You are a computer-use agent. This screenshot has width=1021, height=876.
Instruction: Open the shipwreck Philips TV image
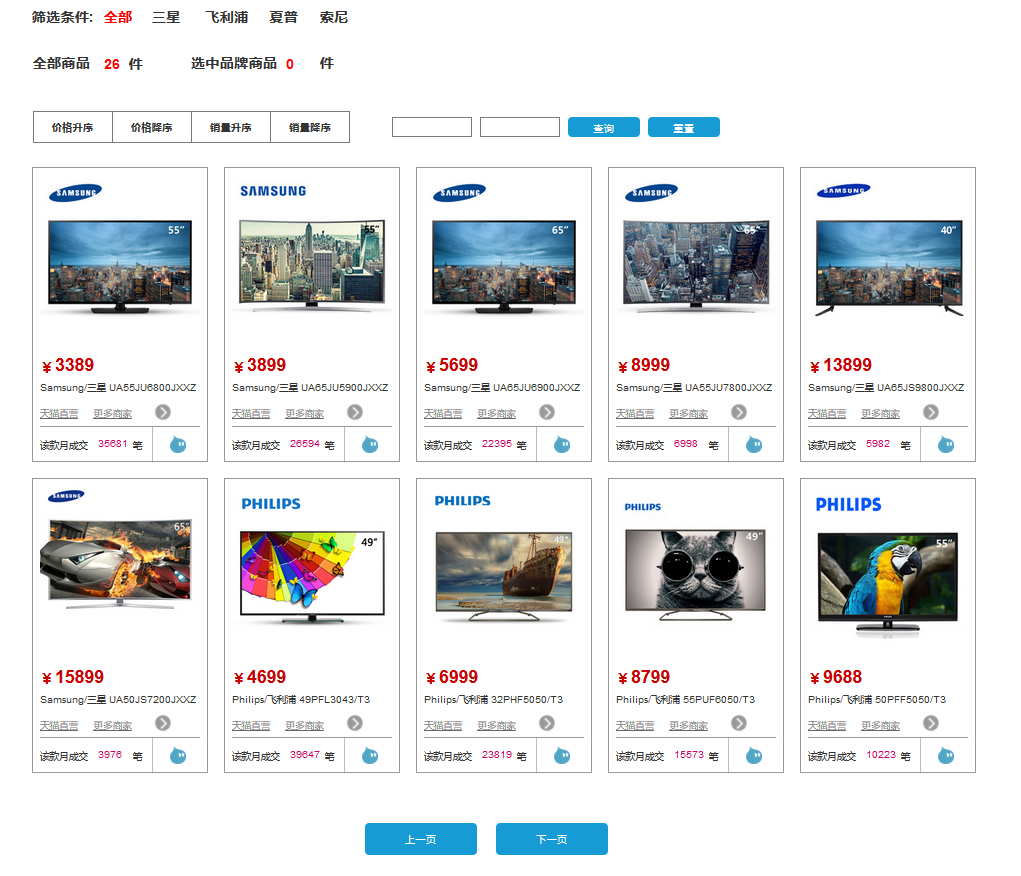coord(504,576)
